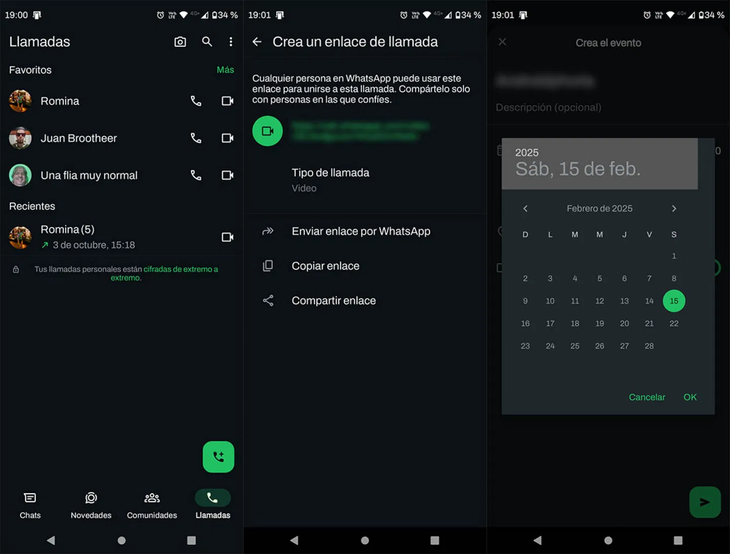This screenshot has height=554, width=730.
Task: Tap the search magnifier in Llamadas header
Action: coord(207,42)
